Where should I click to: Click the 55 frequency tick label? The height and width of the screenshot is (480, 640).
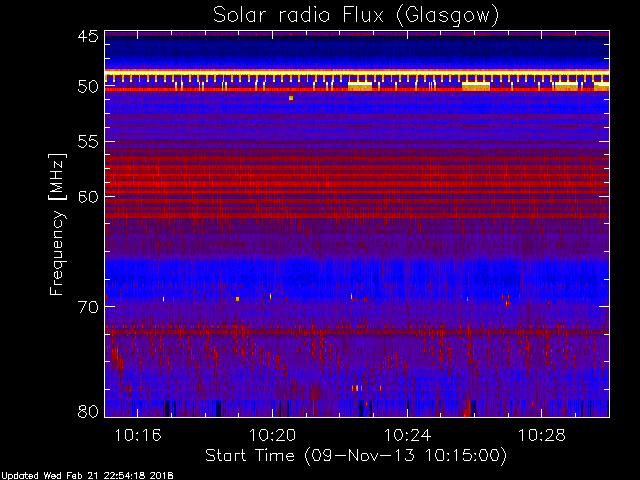(x=88, y=142)
